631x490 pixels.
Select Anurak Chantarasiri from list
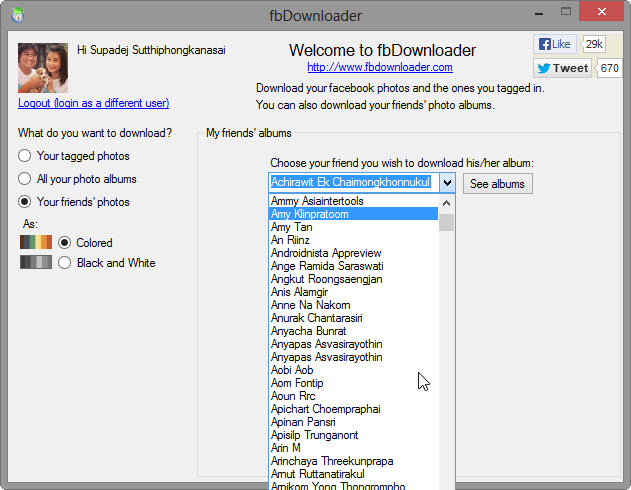pyautogui.click(x=353, y=318)
